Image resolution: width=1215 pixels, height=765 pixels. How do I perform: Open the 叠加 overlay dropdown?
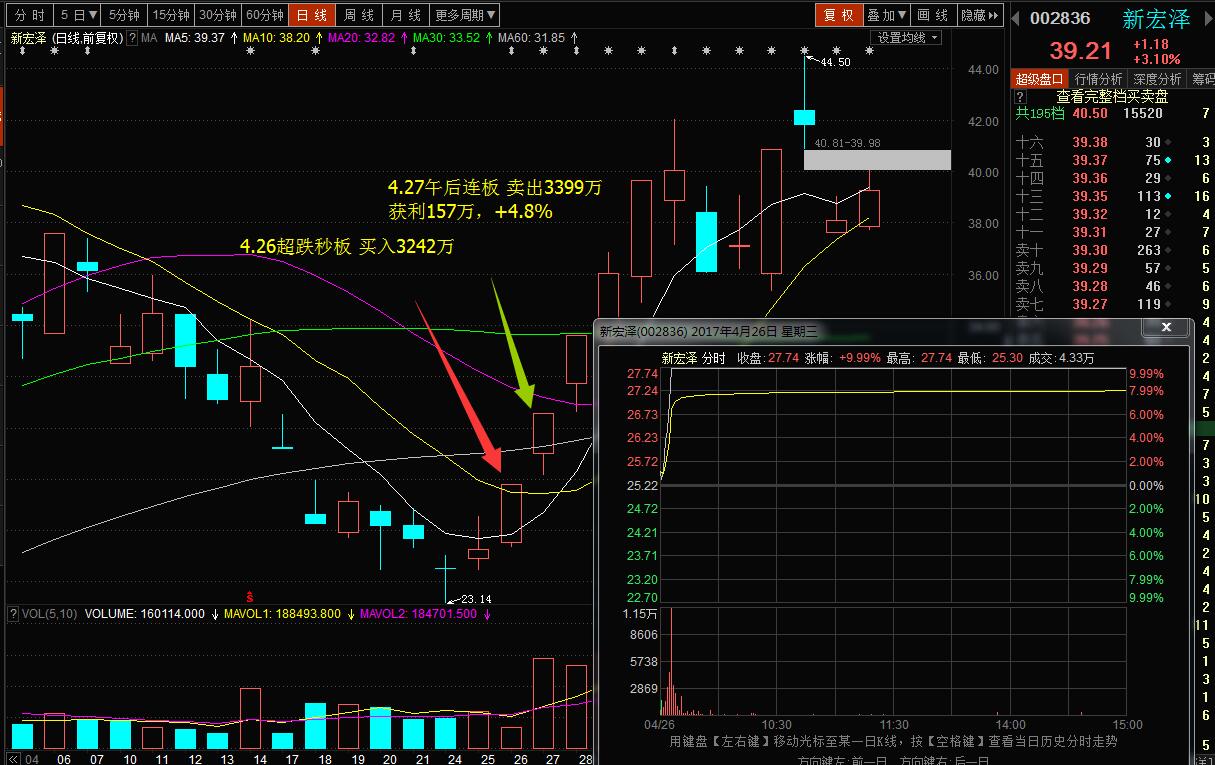[886, 15]
